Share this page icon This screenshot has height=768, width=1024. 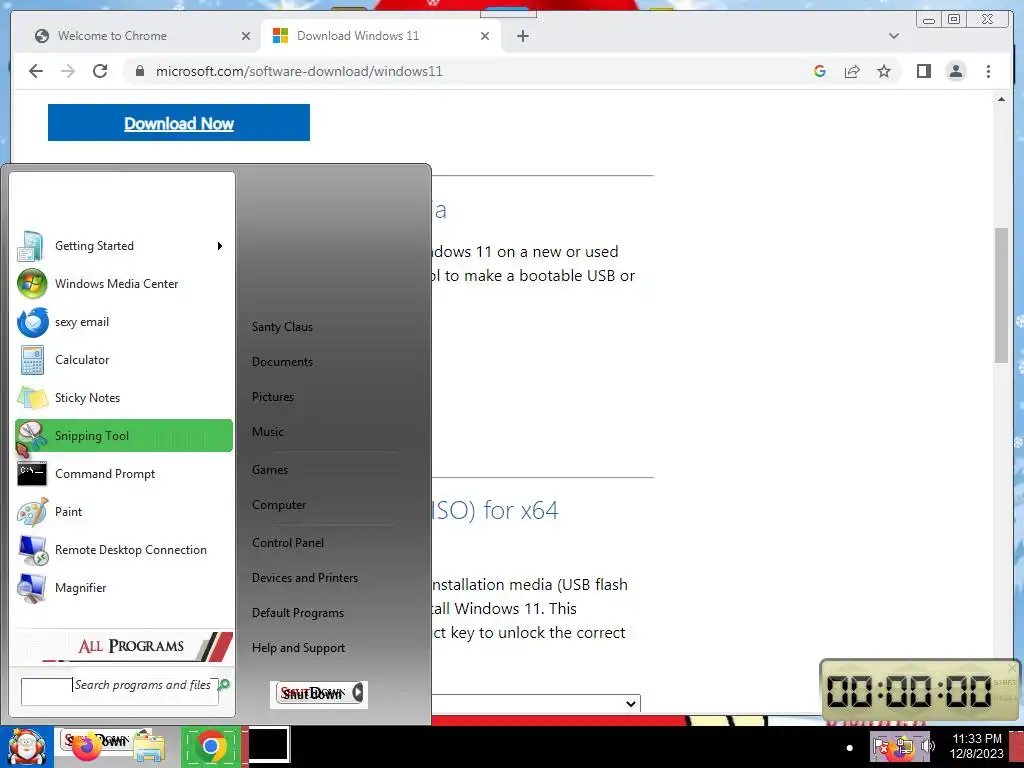click(852, 71)
